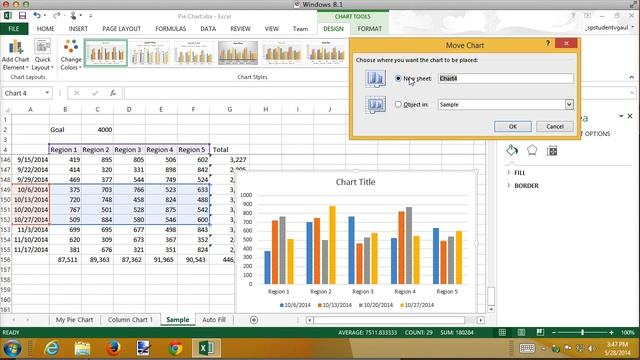Open File Explorer from taskbar
The height and width of the screenshot is (360, 640).
[82, 348]
